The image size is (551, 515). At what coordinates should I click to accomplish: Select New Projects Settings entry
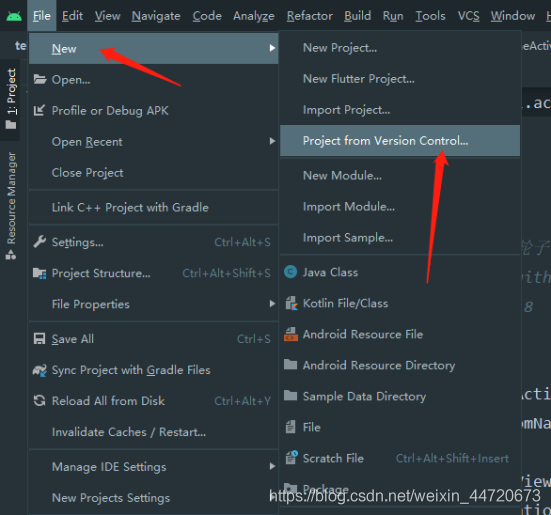pos(154,498)
